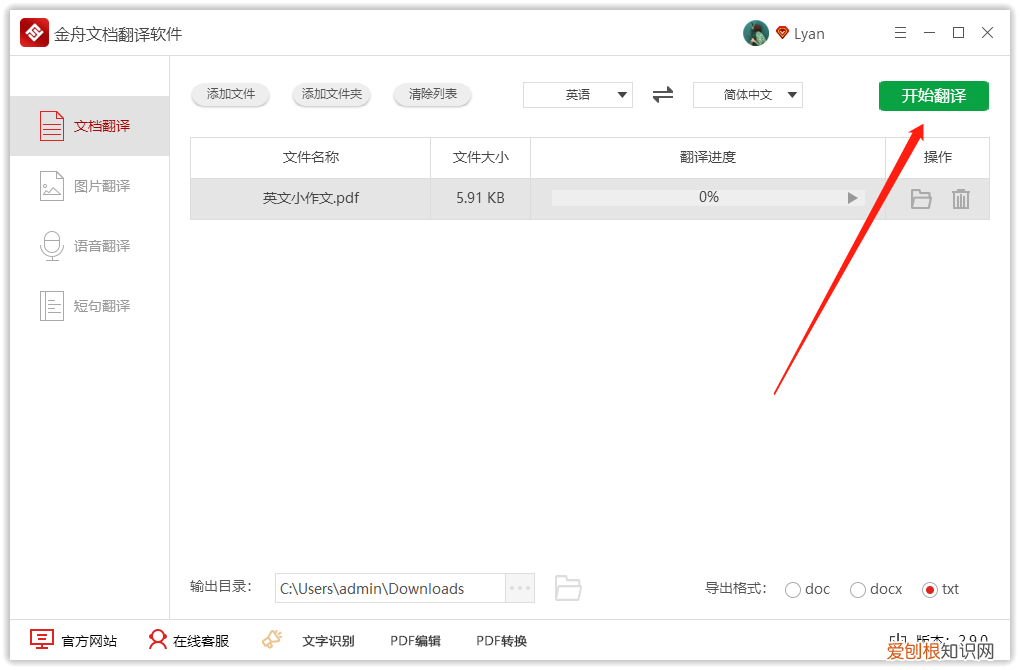Start translation with 开始翻译 button
This screenshot has width=1020, height=670.
(x=933, y=95)
